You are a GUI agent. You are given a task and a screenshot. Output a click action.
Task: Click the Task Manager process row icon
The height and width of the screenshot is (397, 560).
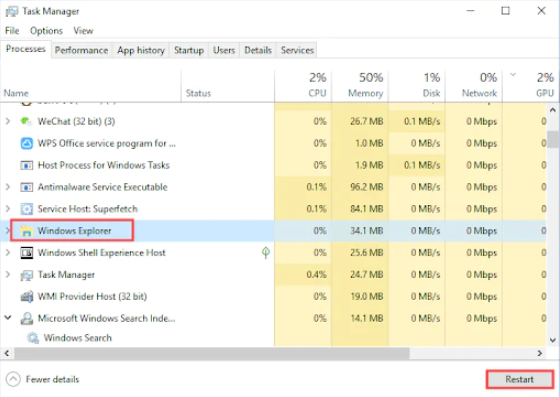(26, 275)
